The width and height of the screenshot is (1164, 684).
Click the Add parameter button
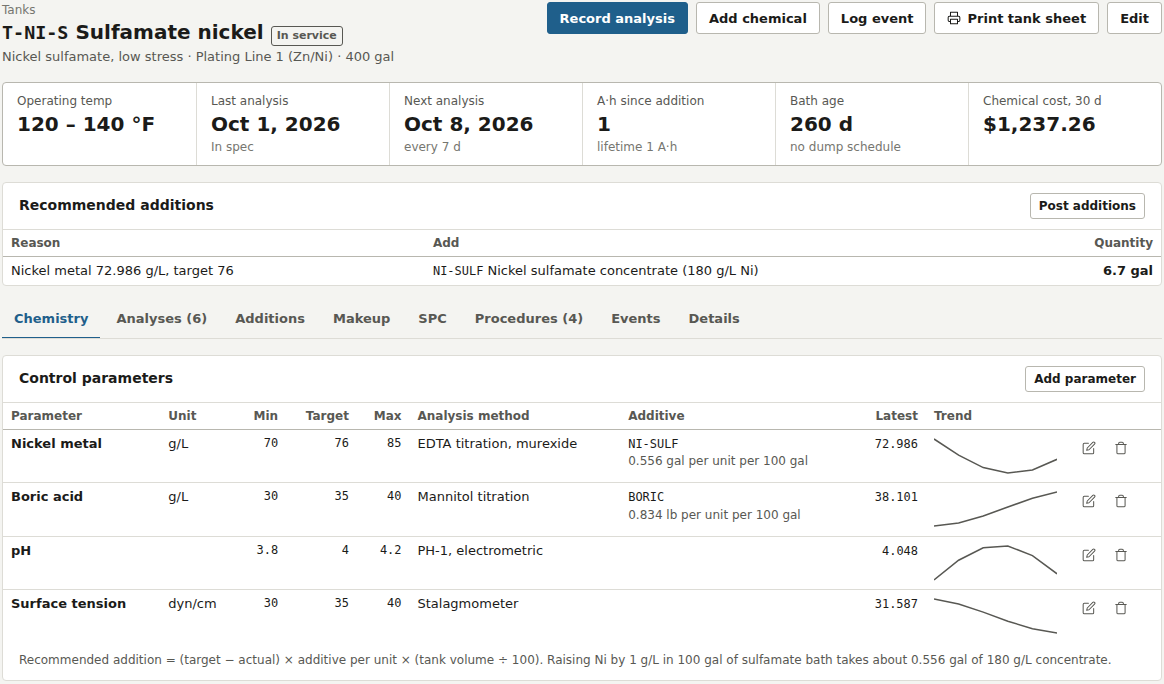(1085, 379)
